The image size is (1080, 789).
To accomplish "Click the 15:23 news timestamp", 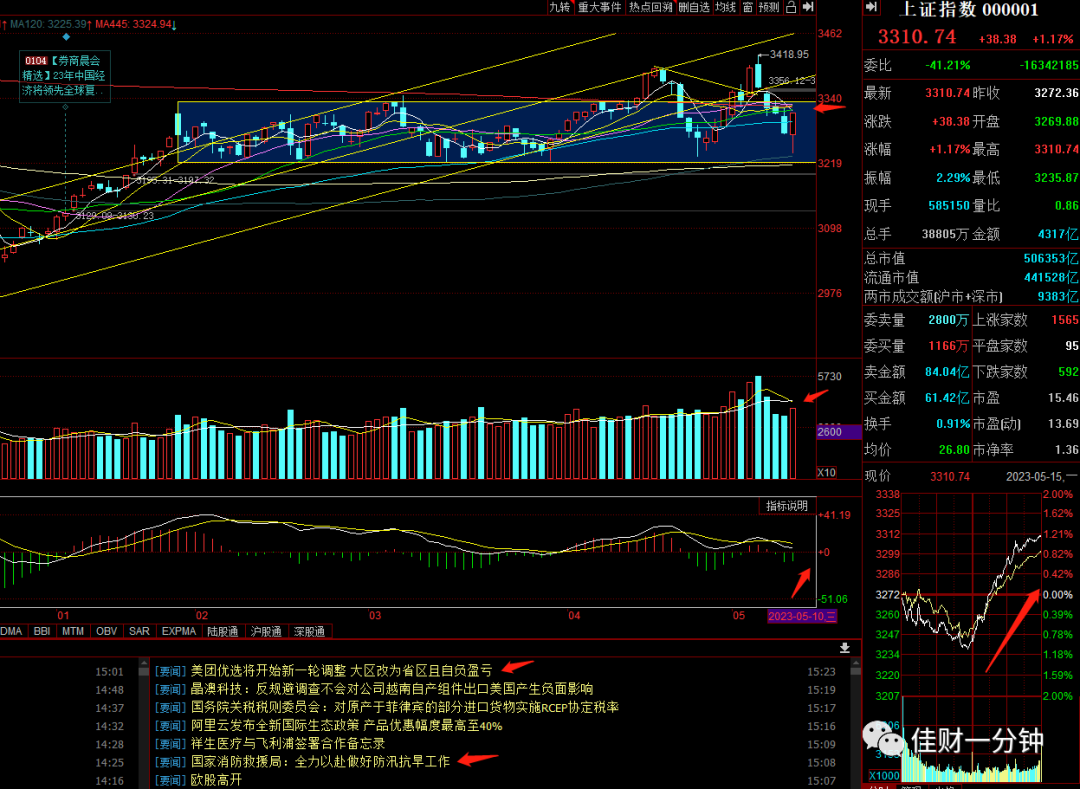I will click(821, 671).
